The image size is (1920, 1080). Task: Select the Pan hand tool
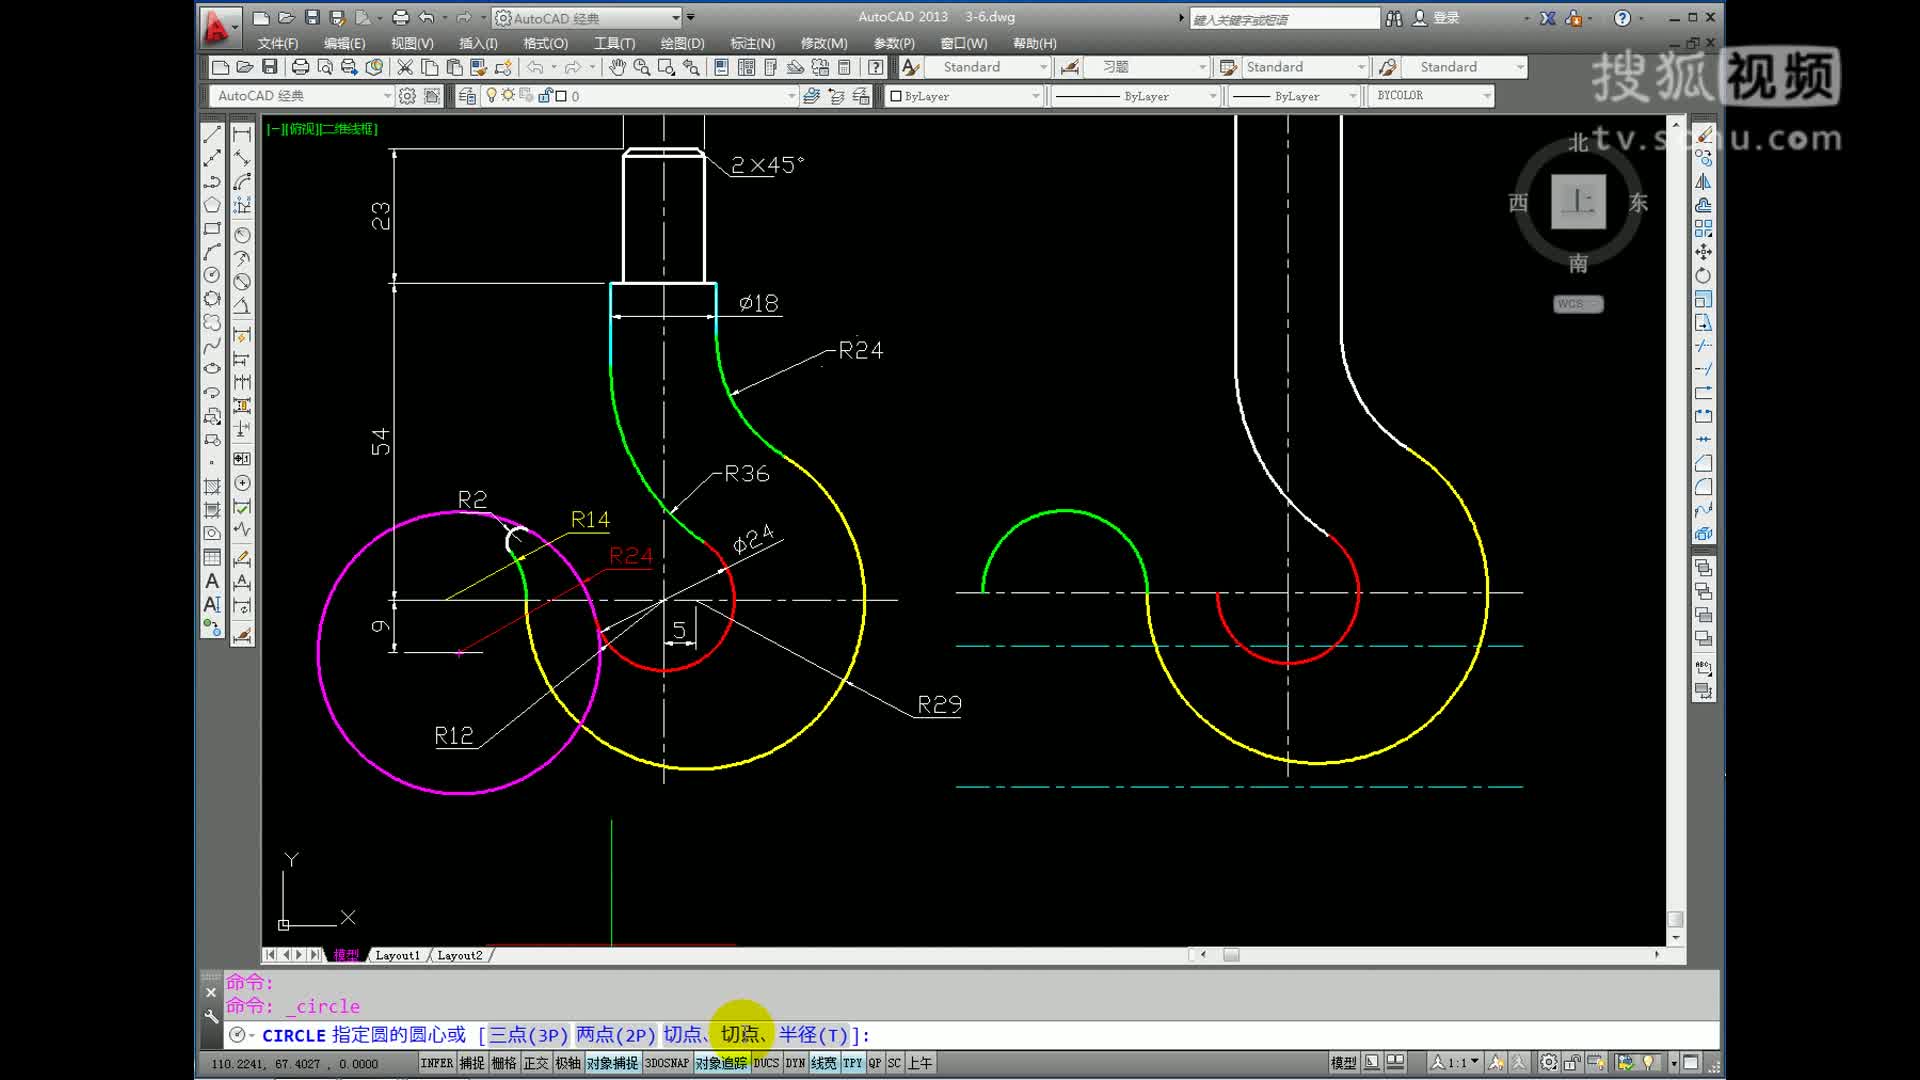(617, 67)
